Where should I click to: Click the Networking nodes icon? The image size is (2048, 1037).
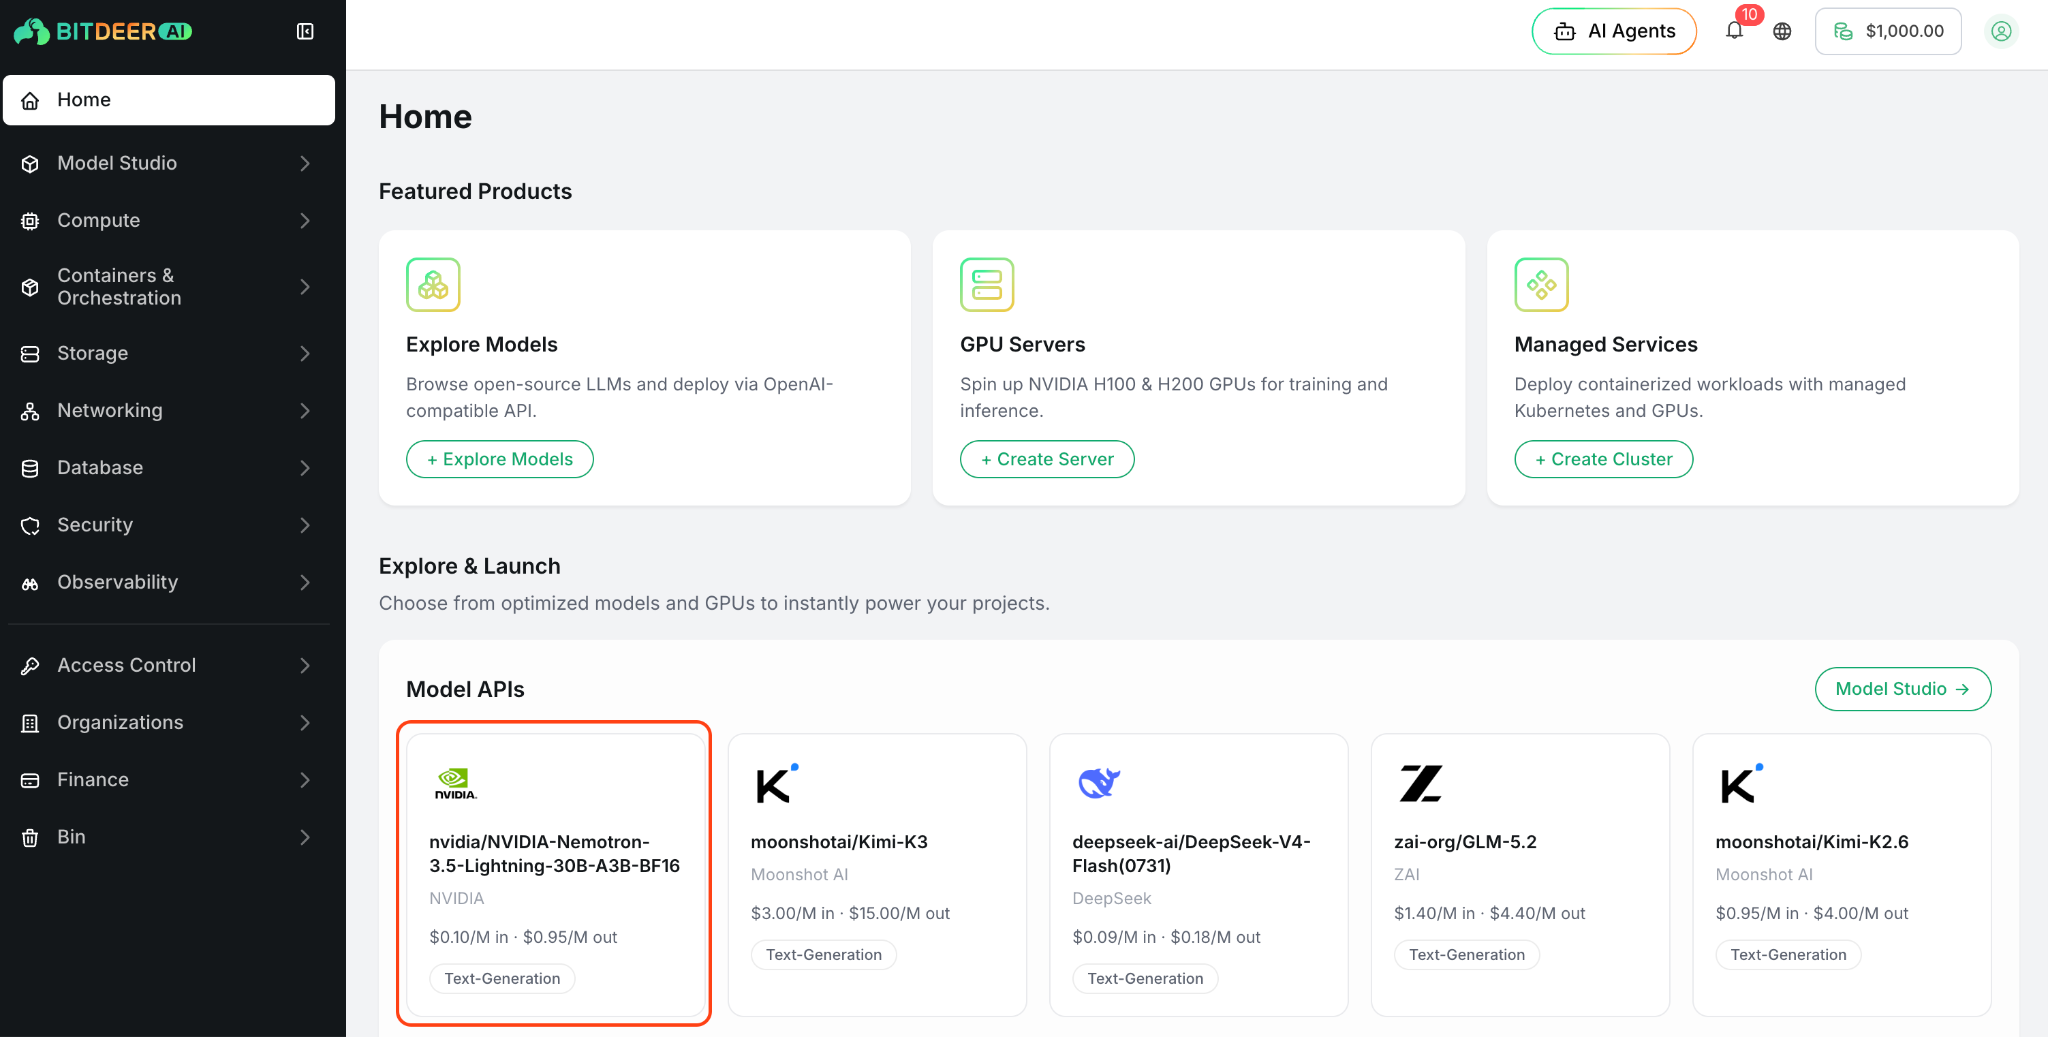click(31, 411)
